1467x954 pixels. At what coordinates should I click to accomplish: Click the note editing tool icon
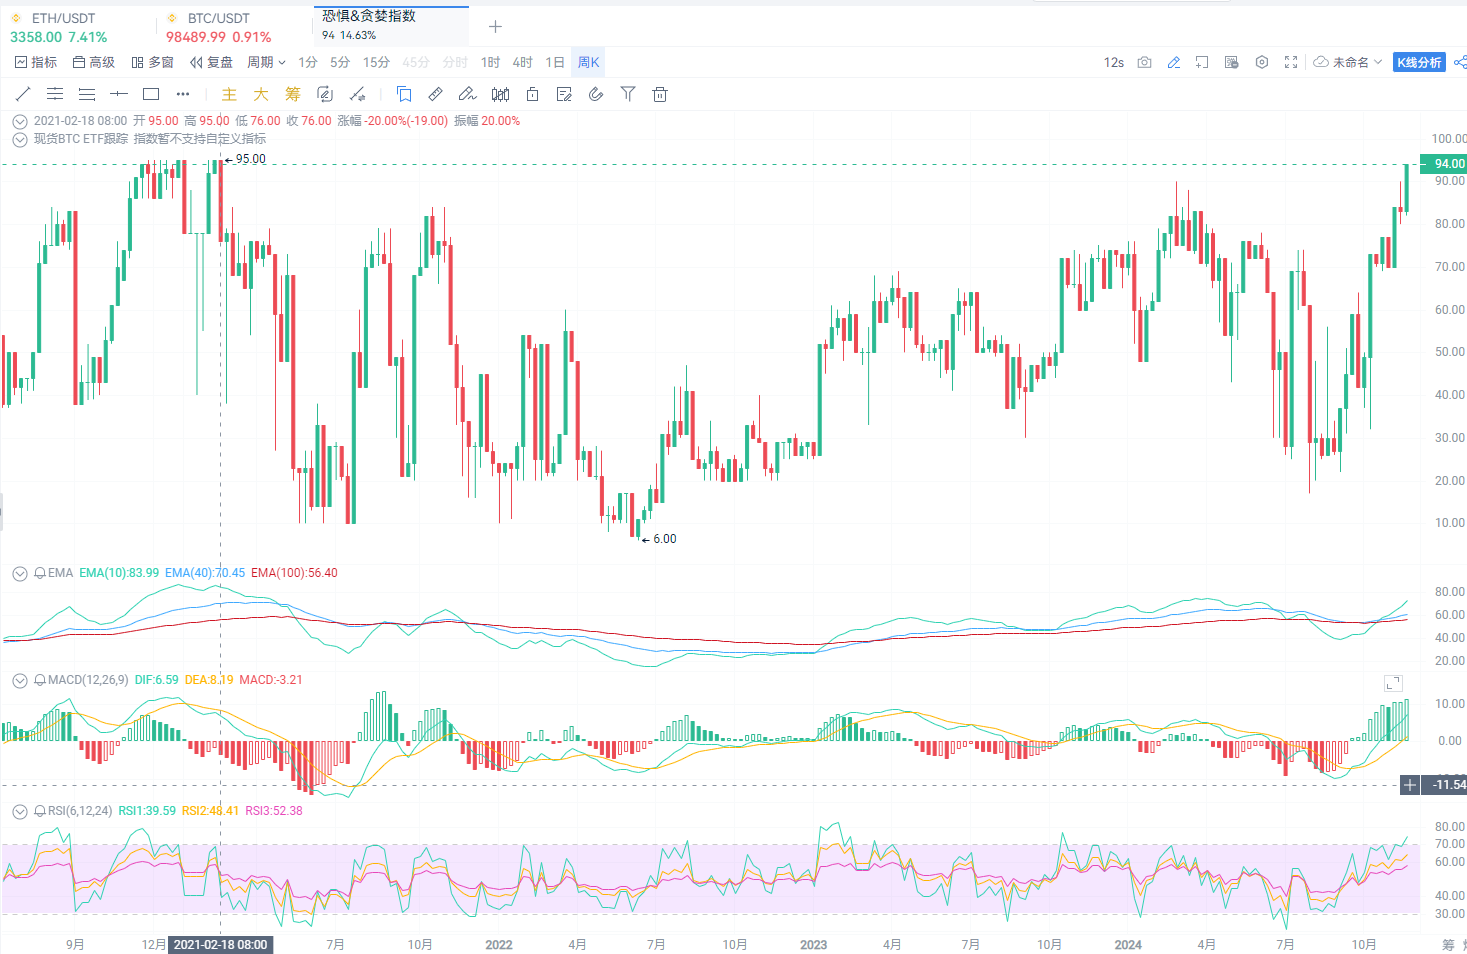(564, 94)
